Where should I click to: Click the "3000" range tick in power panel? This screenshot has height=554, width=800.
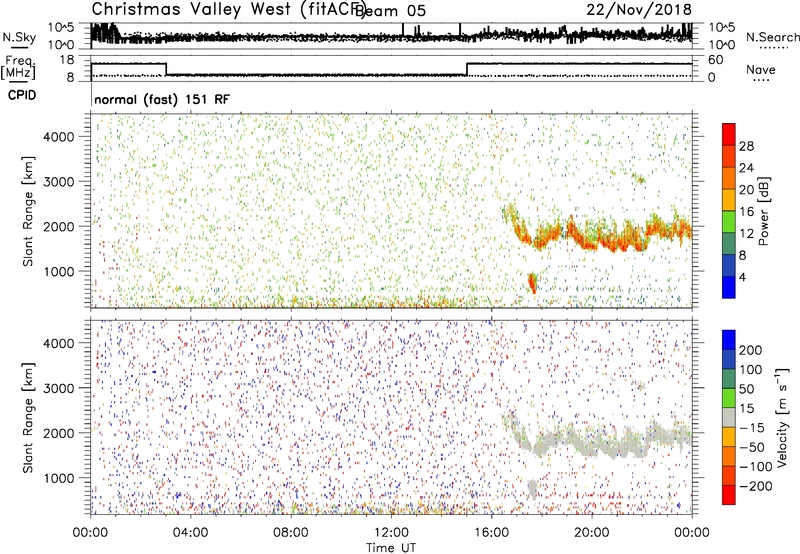(58, 182)
